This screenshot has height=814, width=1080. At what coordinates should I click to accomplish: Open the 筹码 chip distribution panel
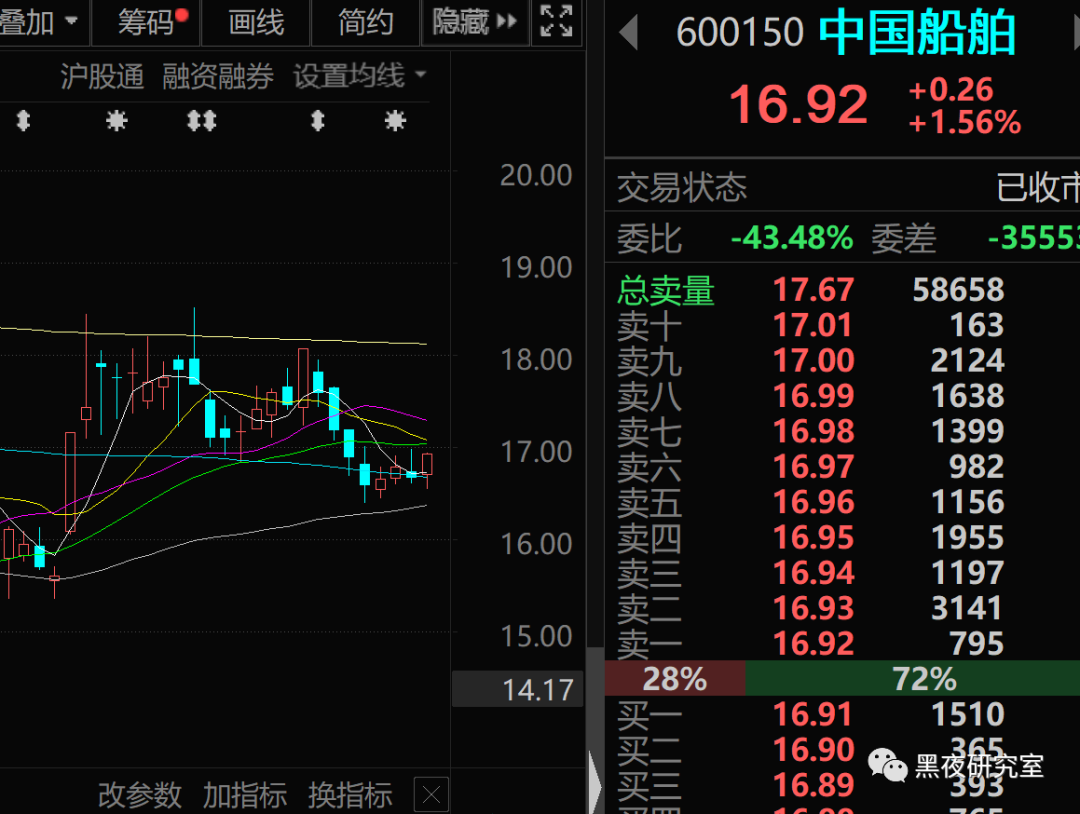(x=146, y=23)
